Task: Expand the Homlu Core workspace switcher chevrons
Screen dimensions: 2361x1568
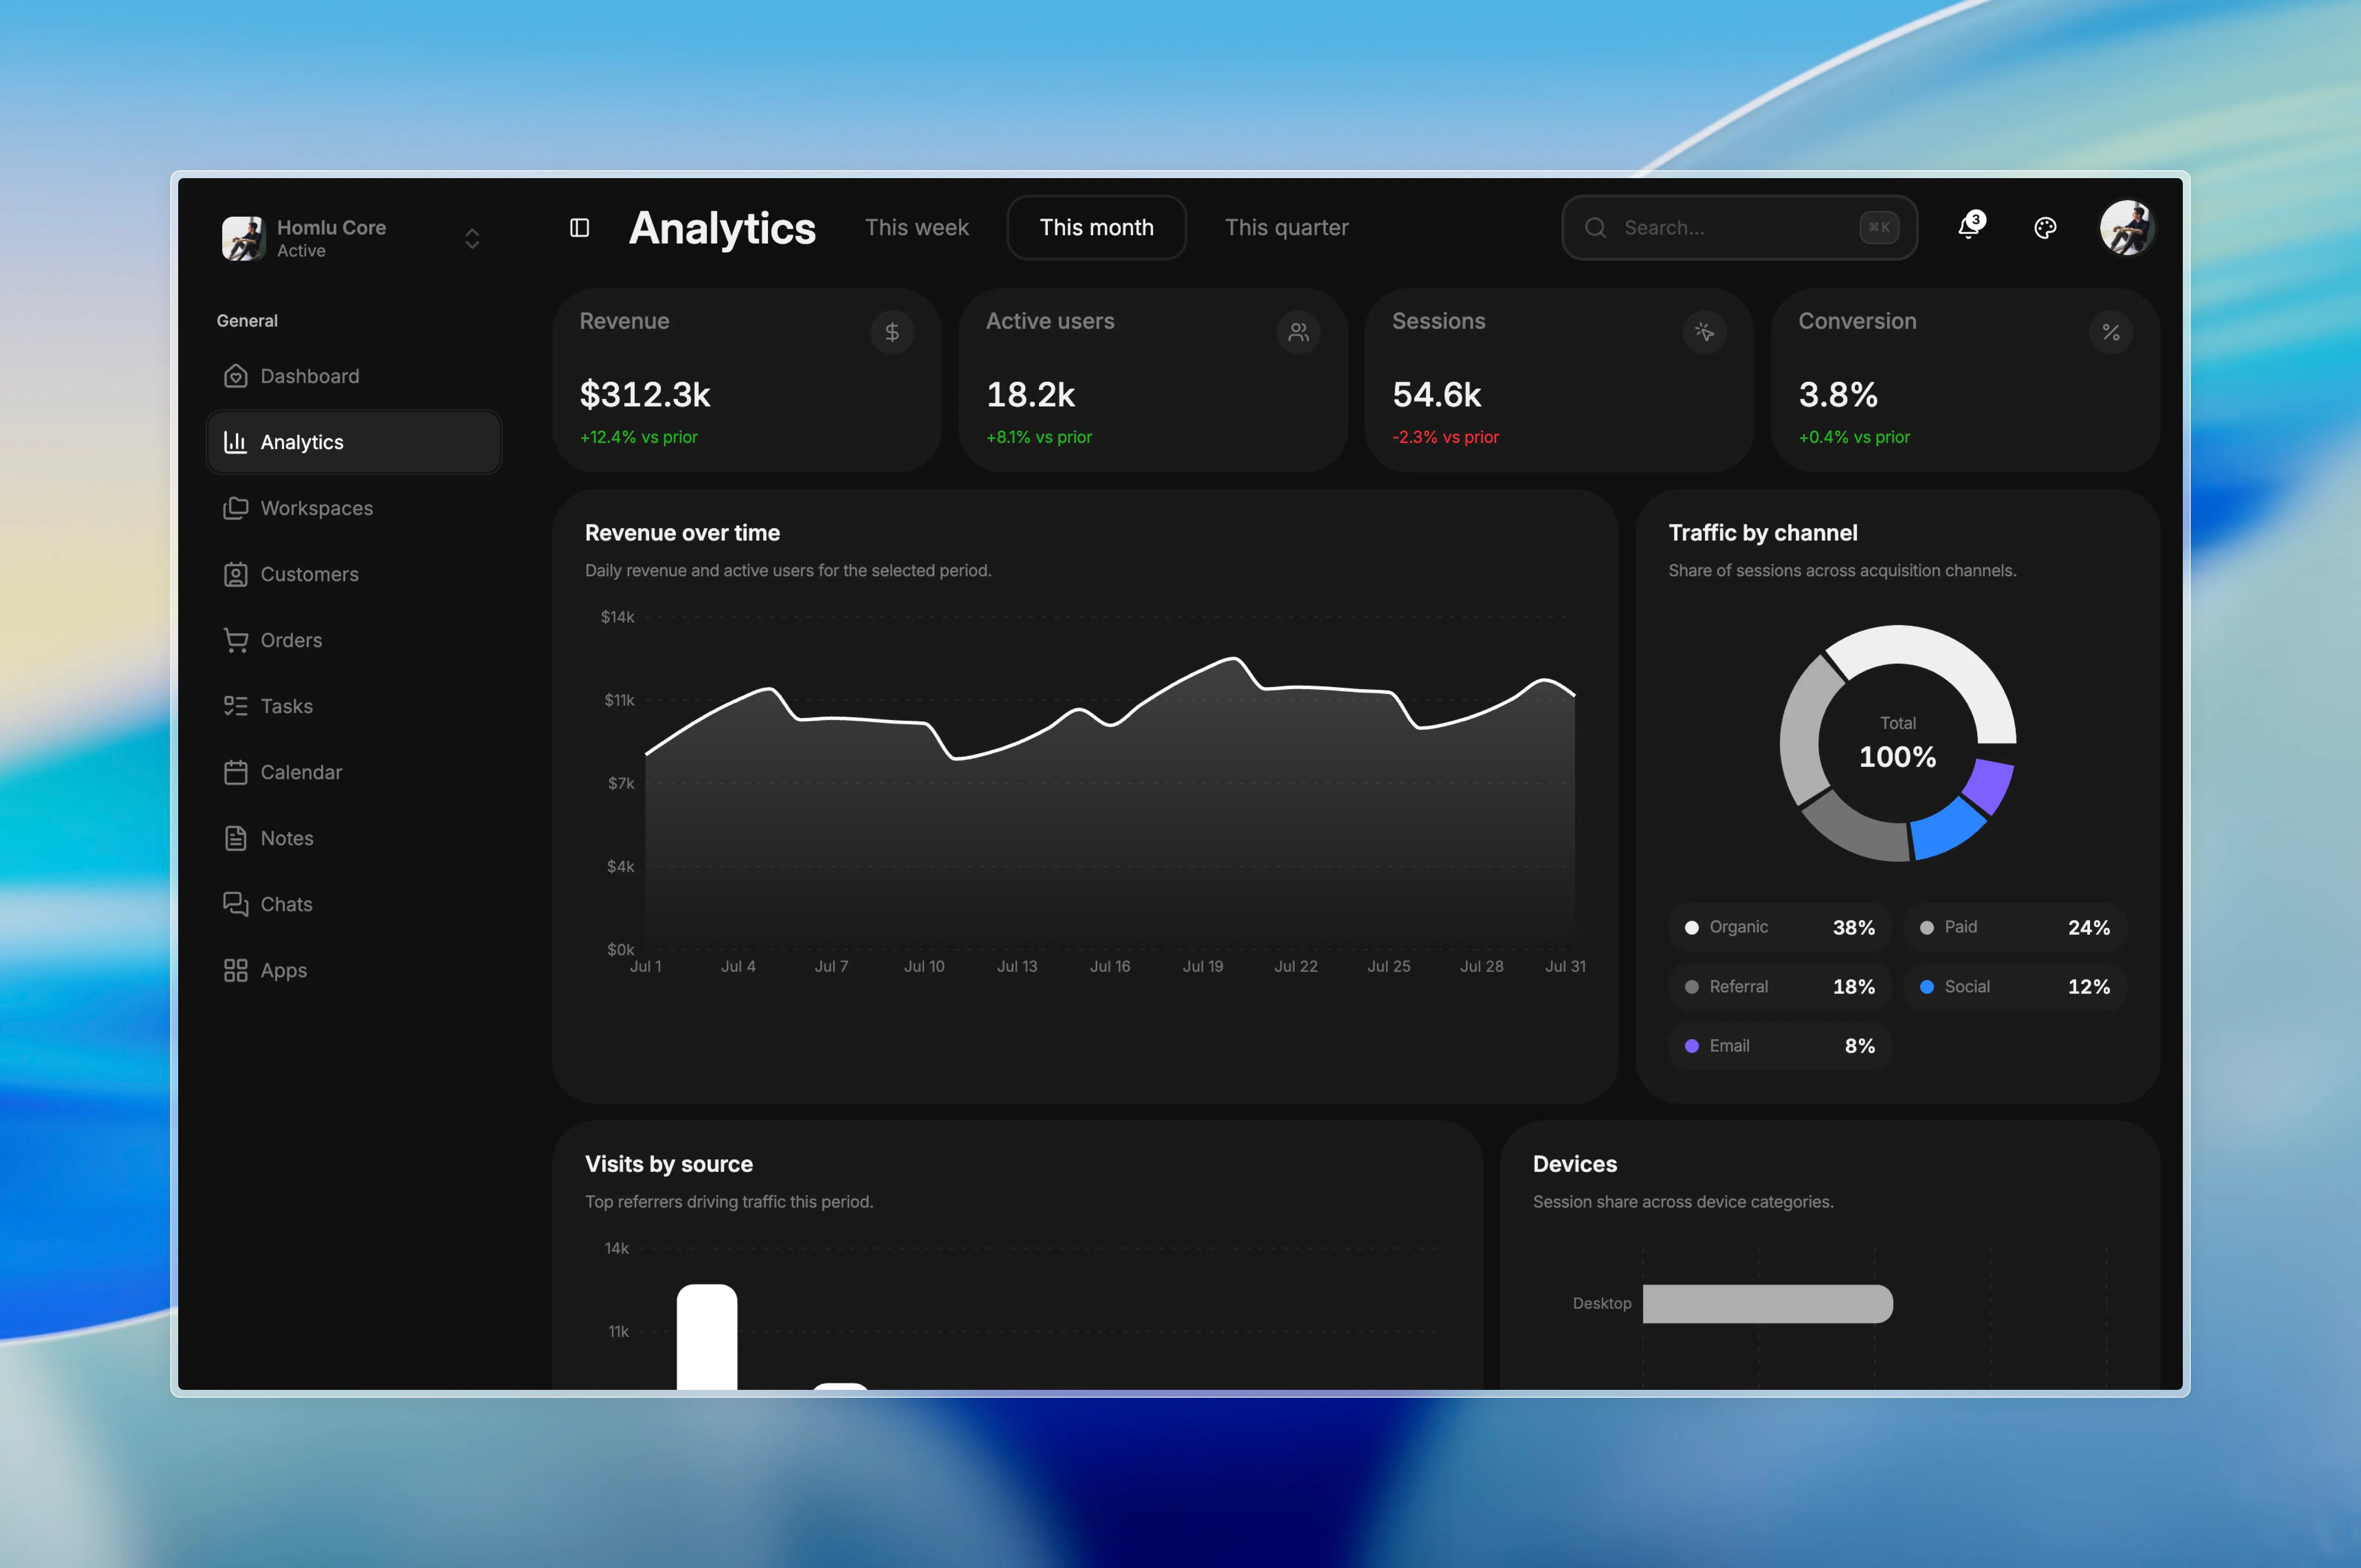Action: click(472, 238)
